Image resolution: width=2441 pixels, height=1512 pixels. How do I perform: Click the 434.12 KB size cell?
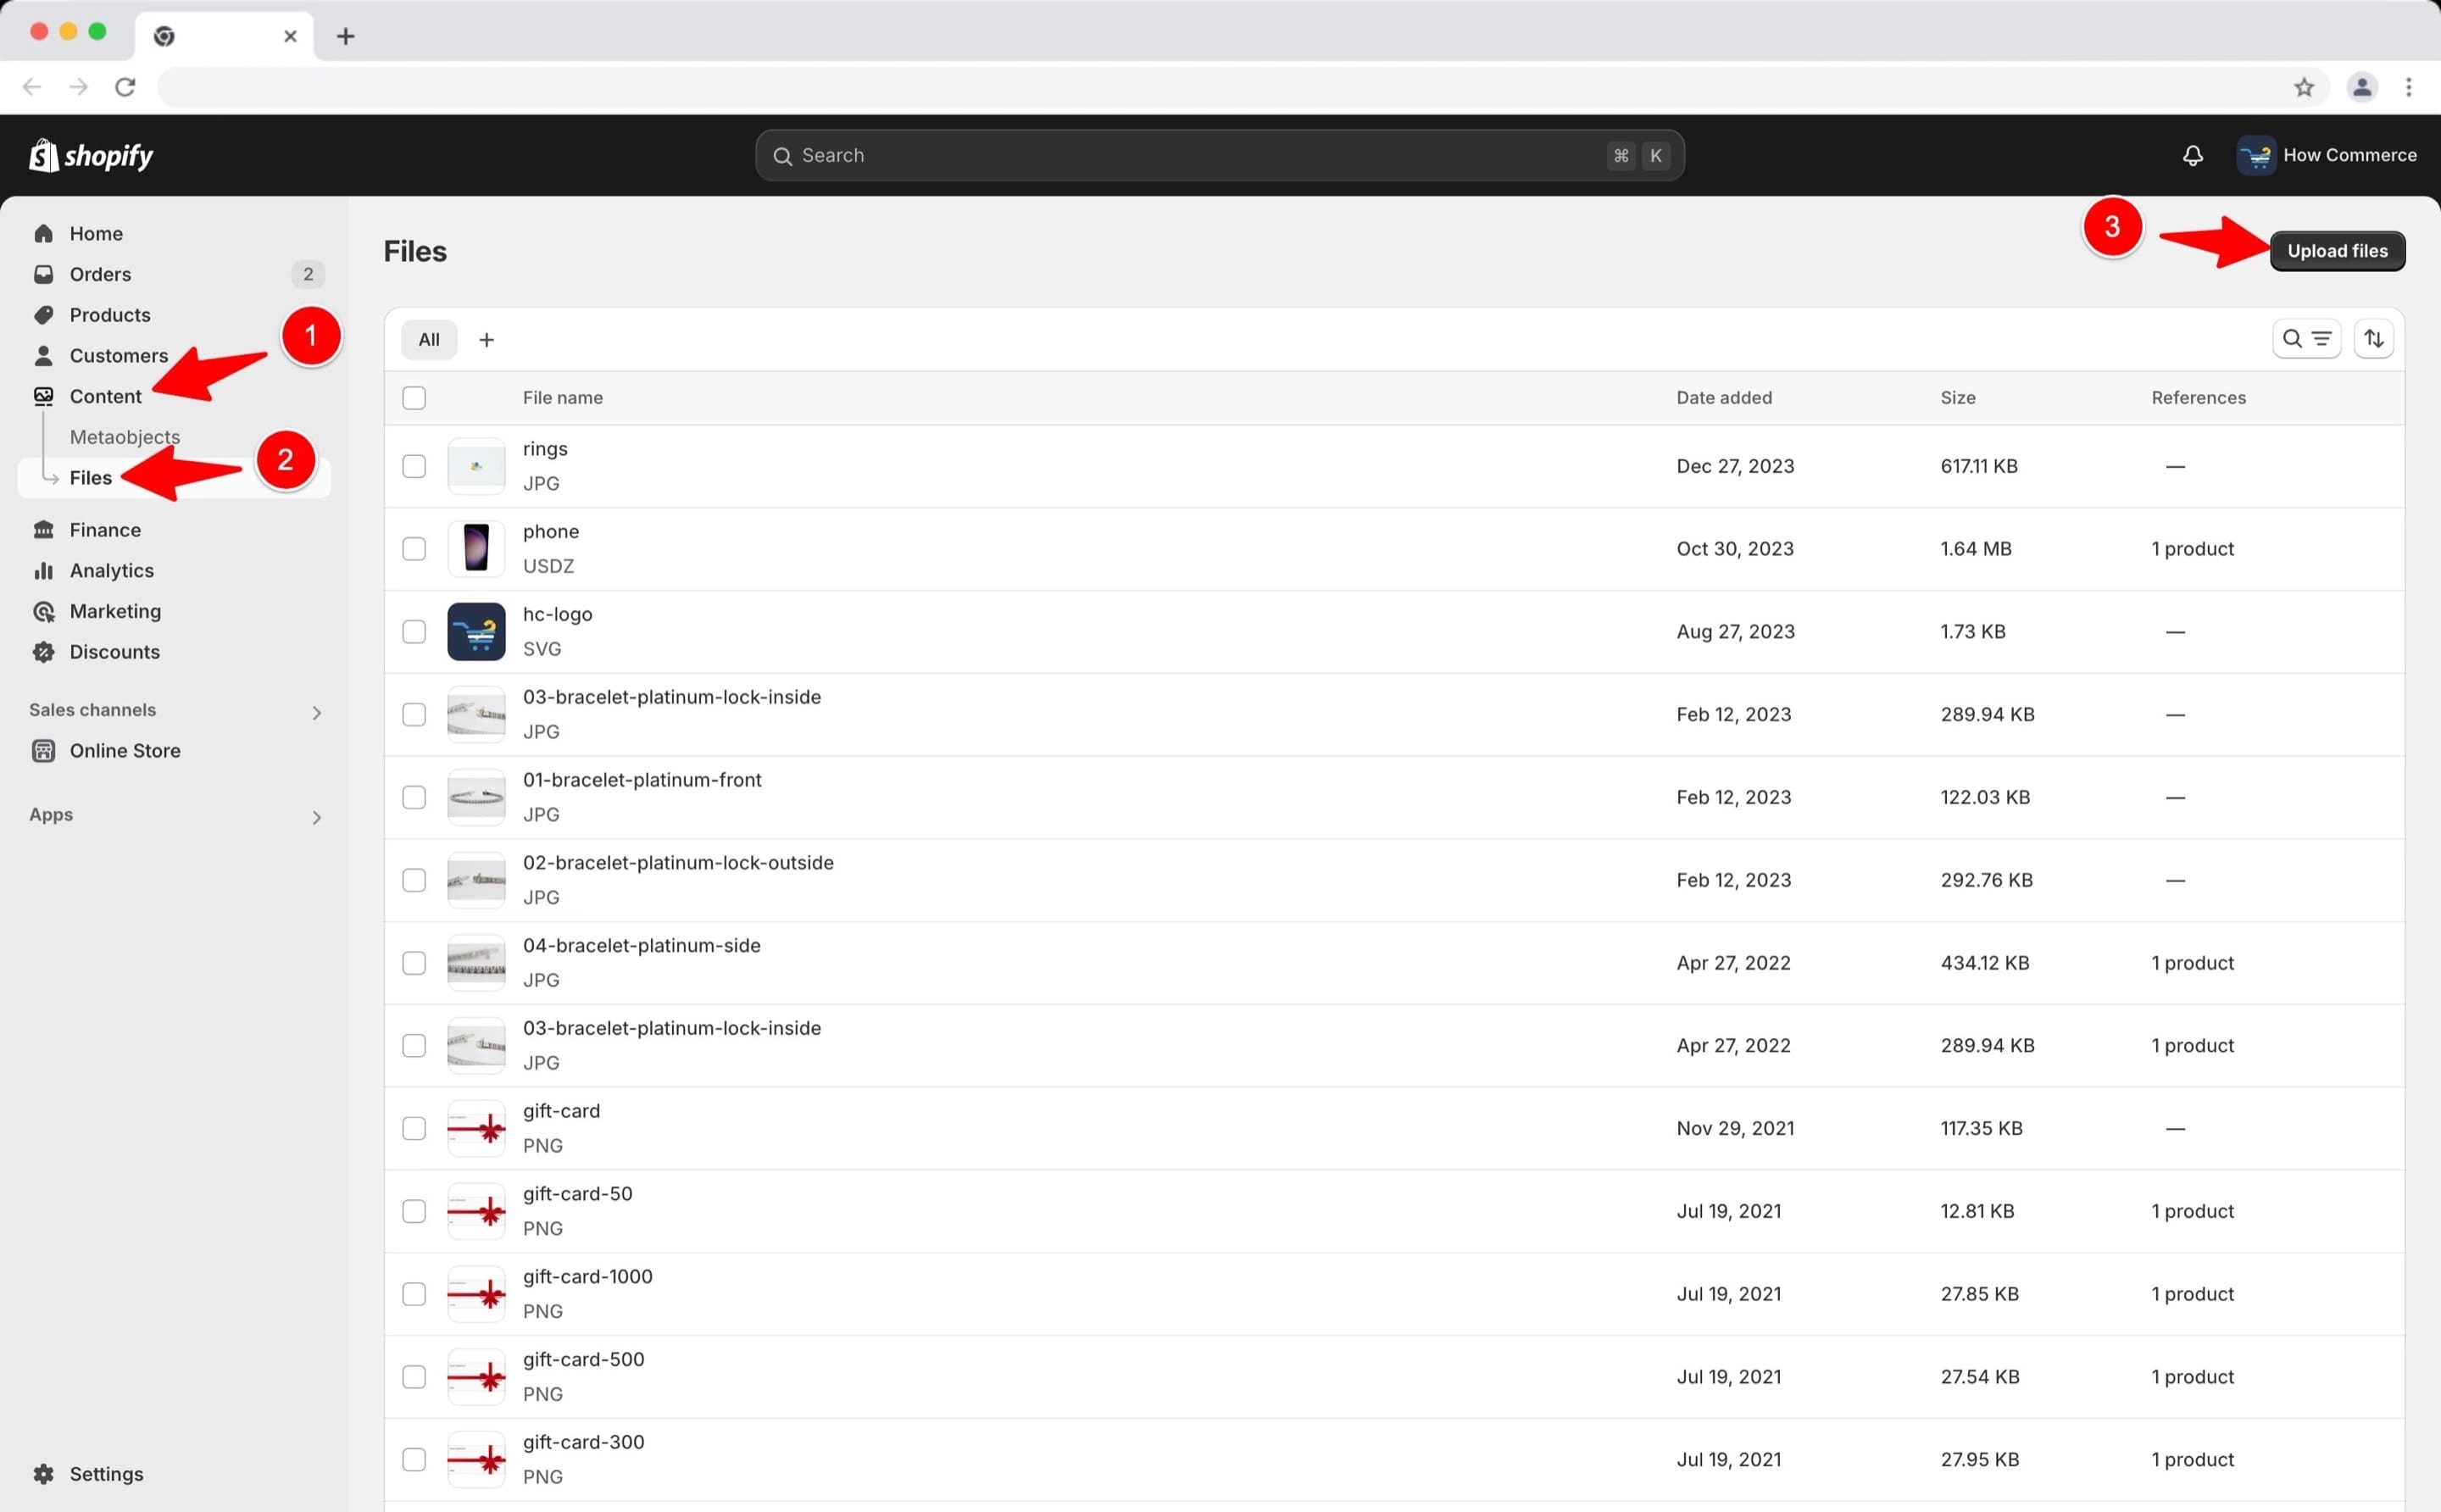pyautogui.click(x=1985, y=963)
